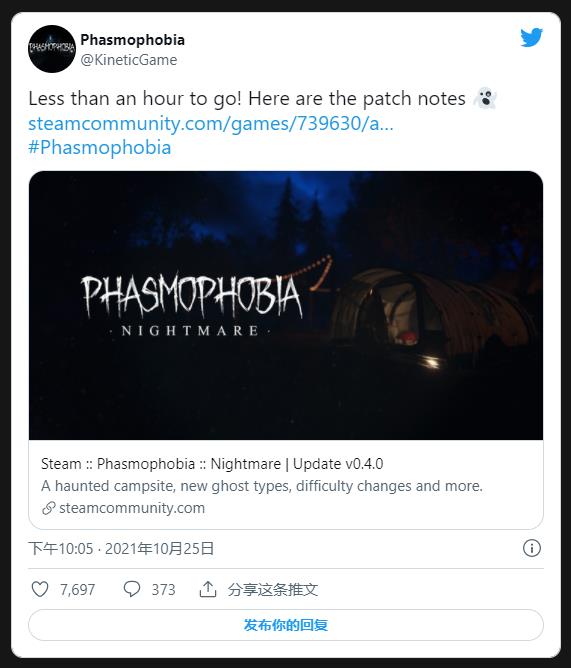Follow the steamcommunity.com patch notes link
The width and height of the screenshot is (571, 668).
point(211,124)
